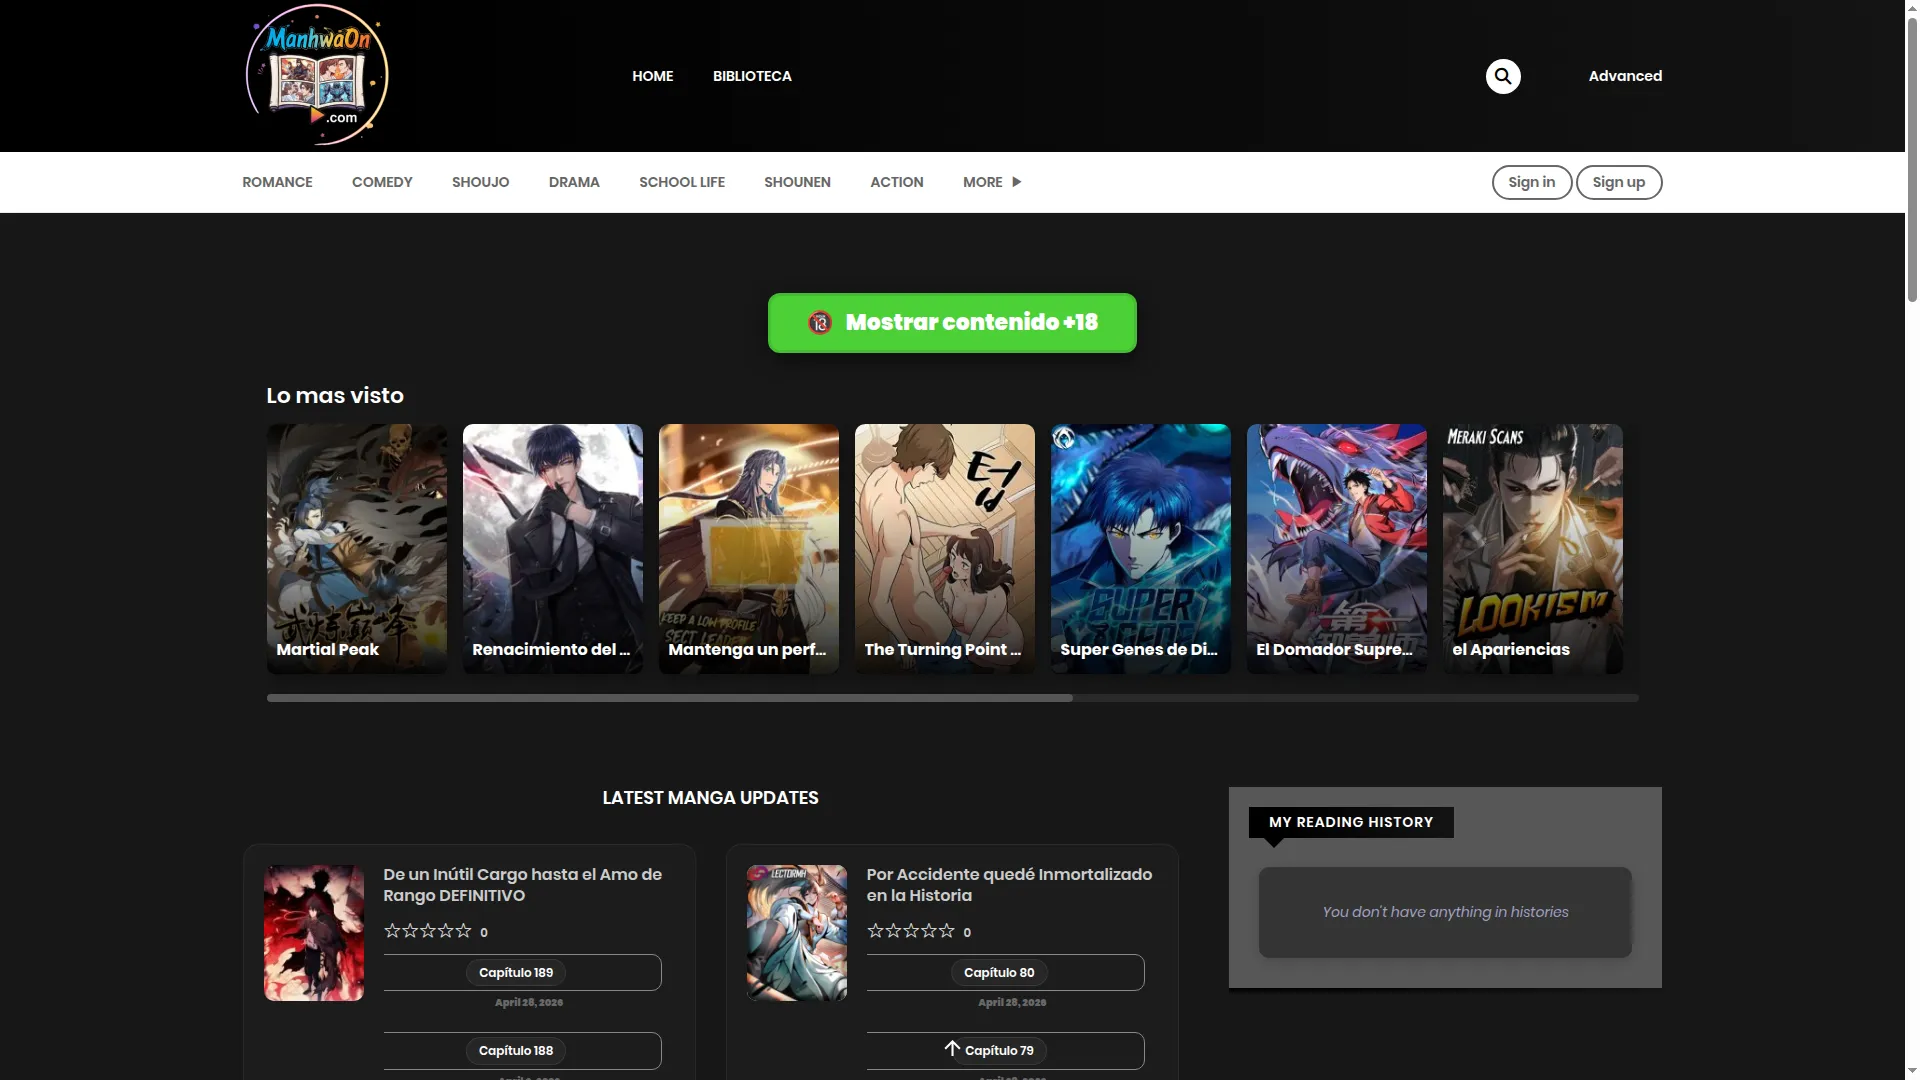Screen dimensions: 1920x1080
Task: Select the SHOUJO genre
Action: pyautogui.click(x=481, y=182)
